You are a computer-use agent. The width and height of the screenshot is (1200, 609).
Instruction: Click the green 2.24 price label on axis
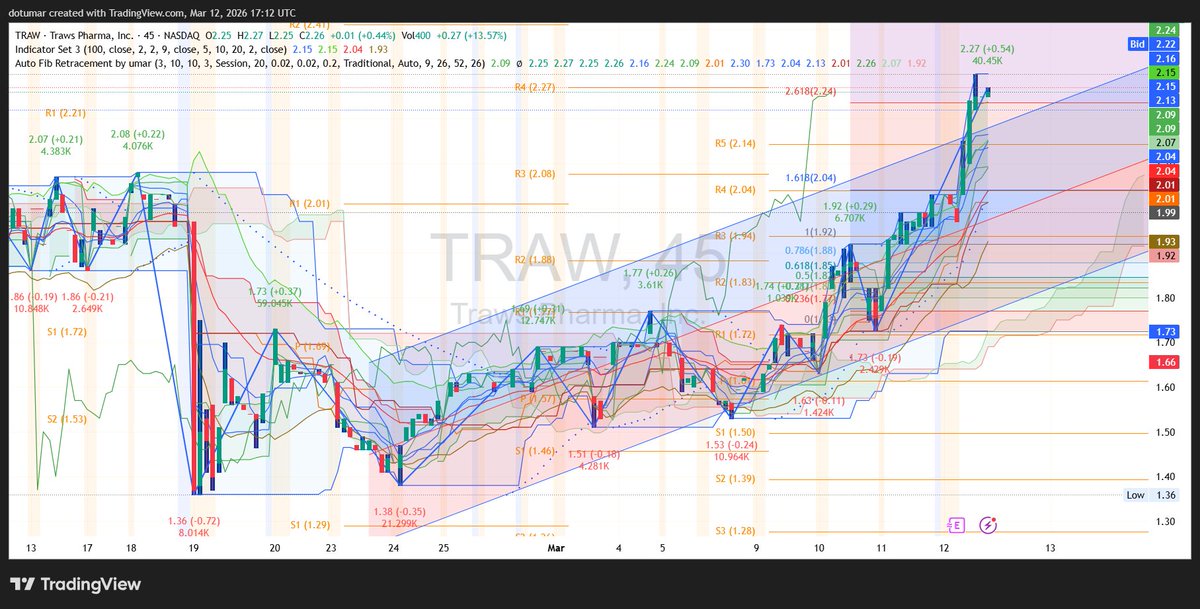point(1165,31)
